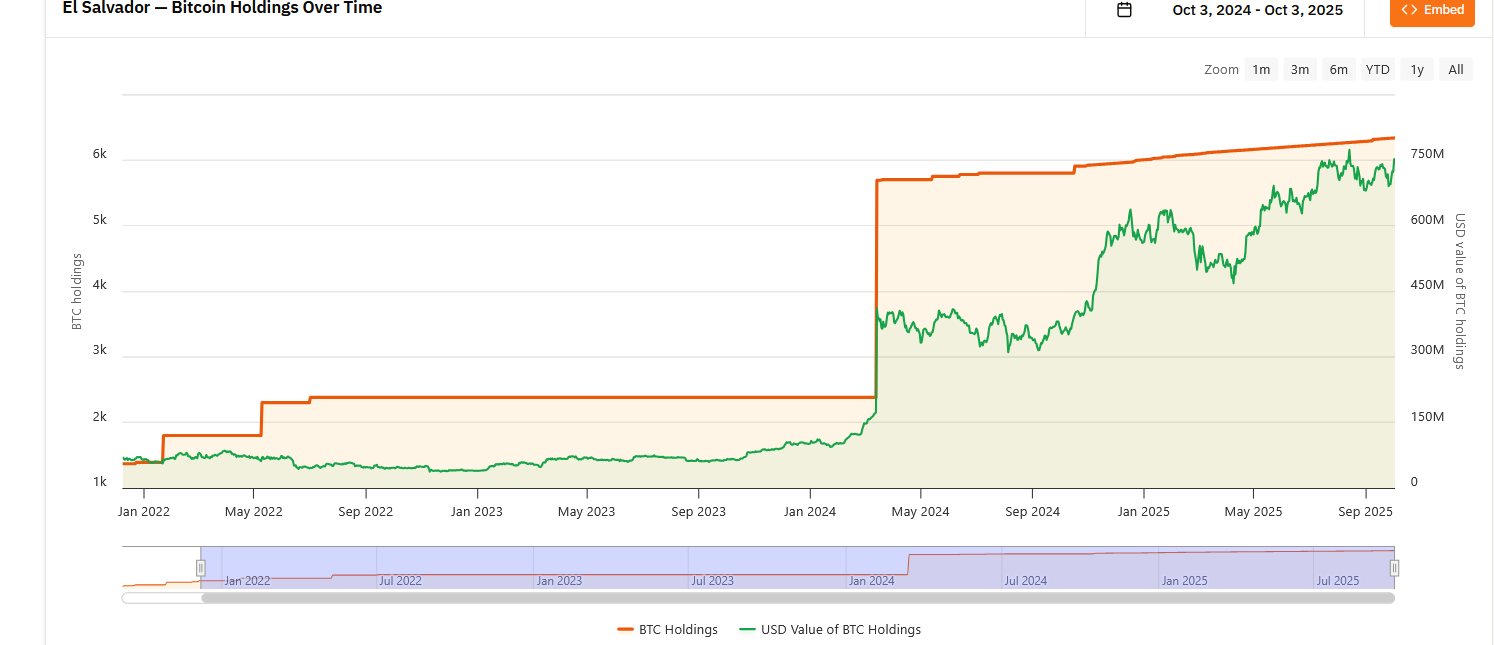The height and width of the screenshot is (645, 1494).
Task: Click the left navigator range handle
Action: (200, 568)
